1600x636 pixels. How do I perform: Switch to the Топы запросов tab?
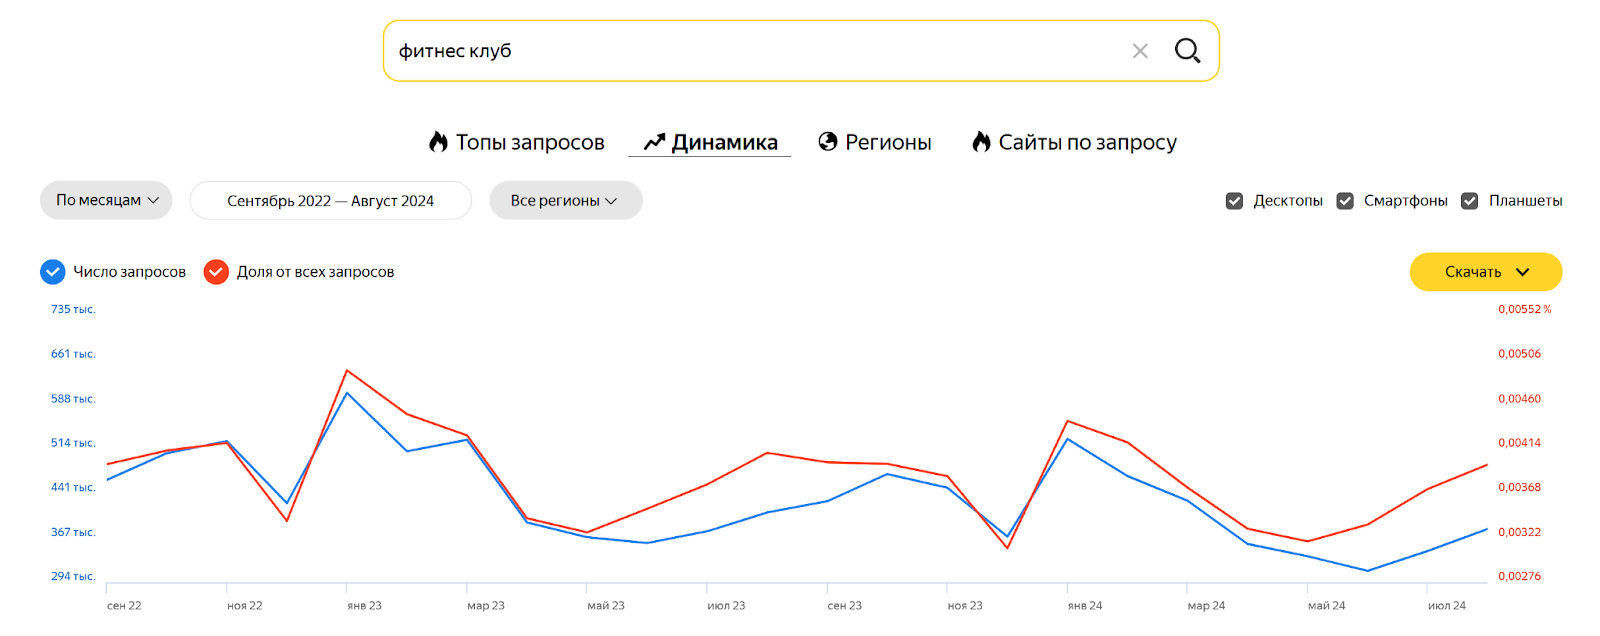pyautogui.click(x=530, y=142)
